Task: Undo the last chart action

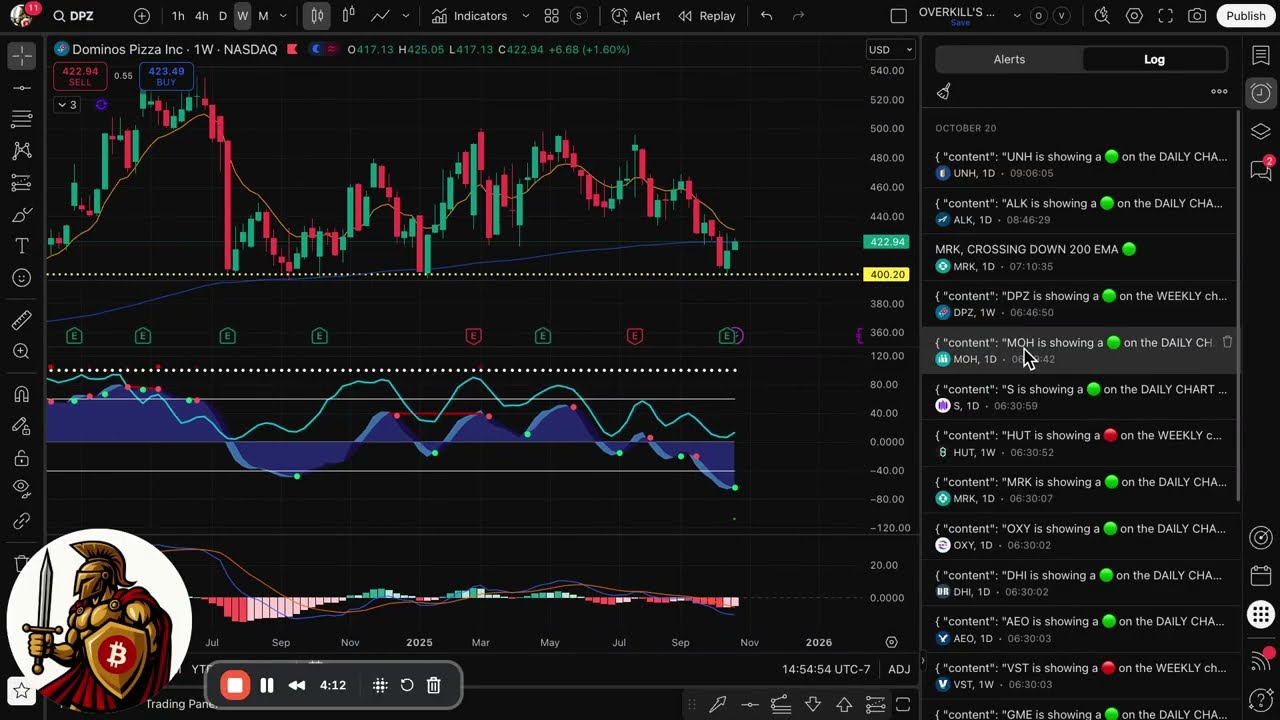Action: pyautogui.click(x=766, y=16)
